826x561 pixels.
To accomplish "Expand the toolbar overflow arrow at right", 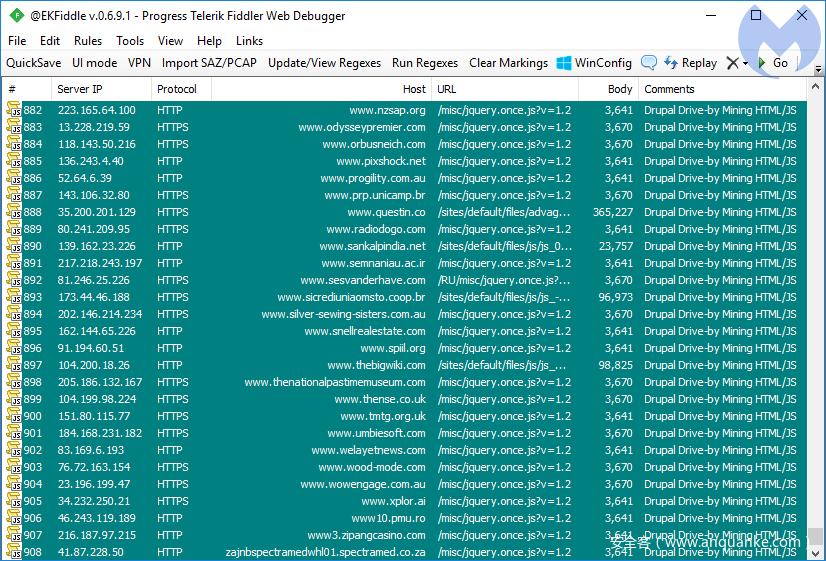I will click(x=819, y=68).
